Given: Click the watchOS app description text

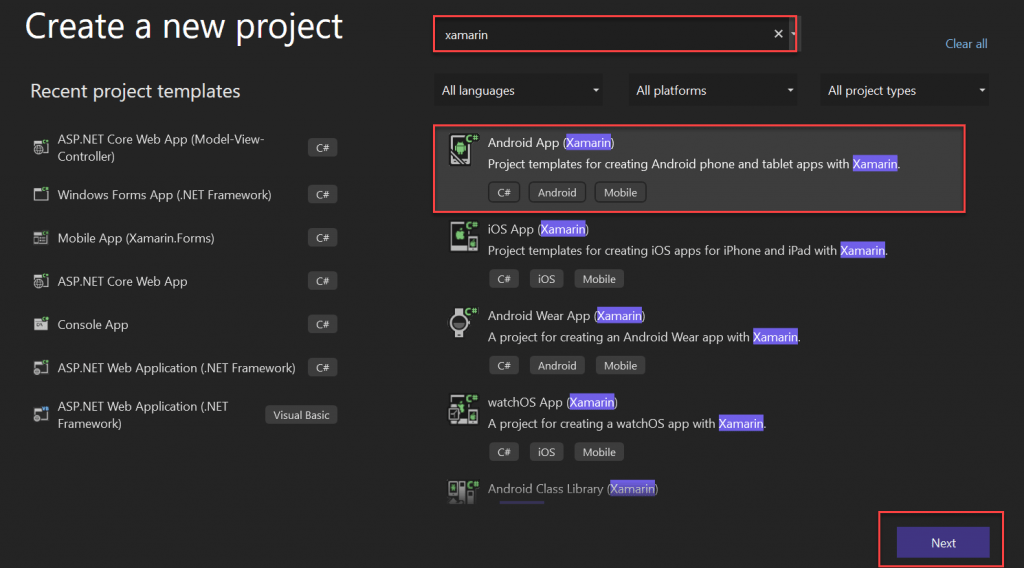Looking at the screenshot, I should 627,424.
